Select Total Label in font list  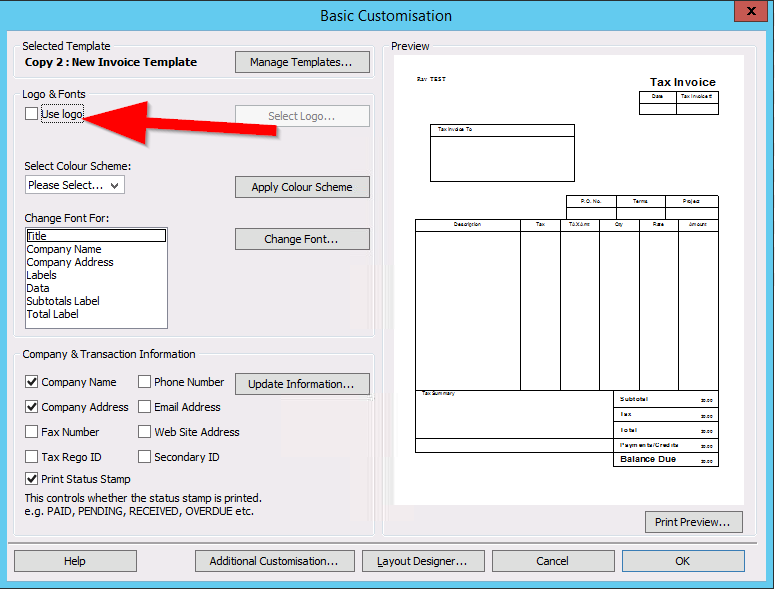tap(96, 314)
